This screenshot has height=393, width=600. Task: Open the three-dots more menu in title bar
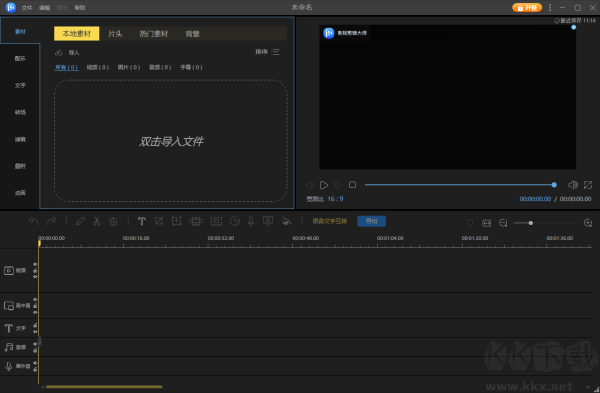tap(550, 7)
